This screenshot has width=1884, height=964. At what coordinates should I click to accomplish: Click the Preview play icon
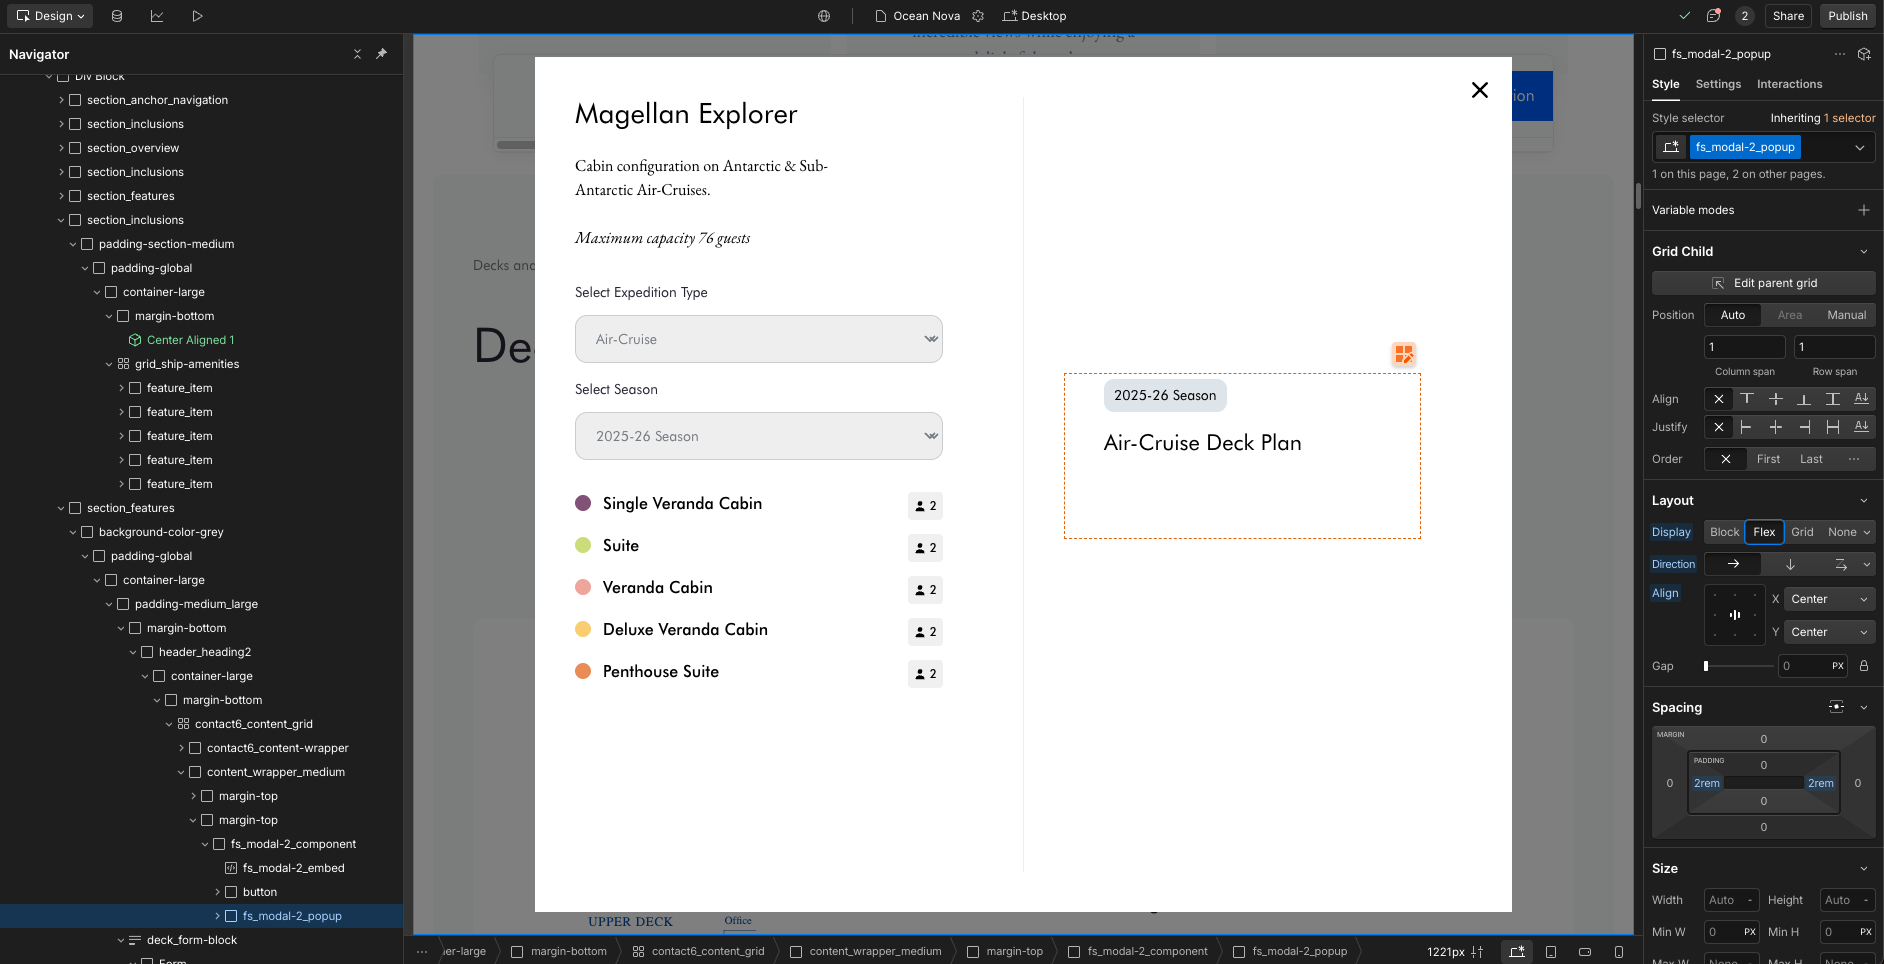pos(197,16)
